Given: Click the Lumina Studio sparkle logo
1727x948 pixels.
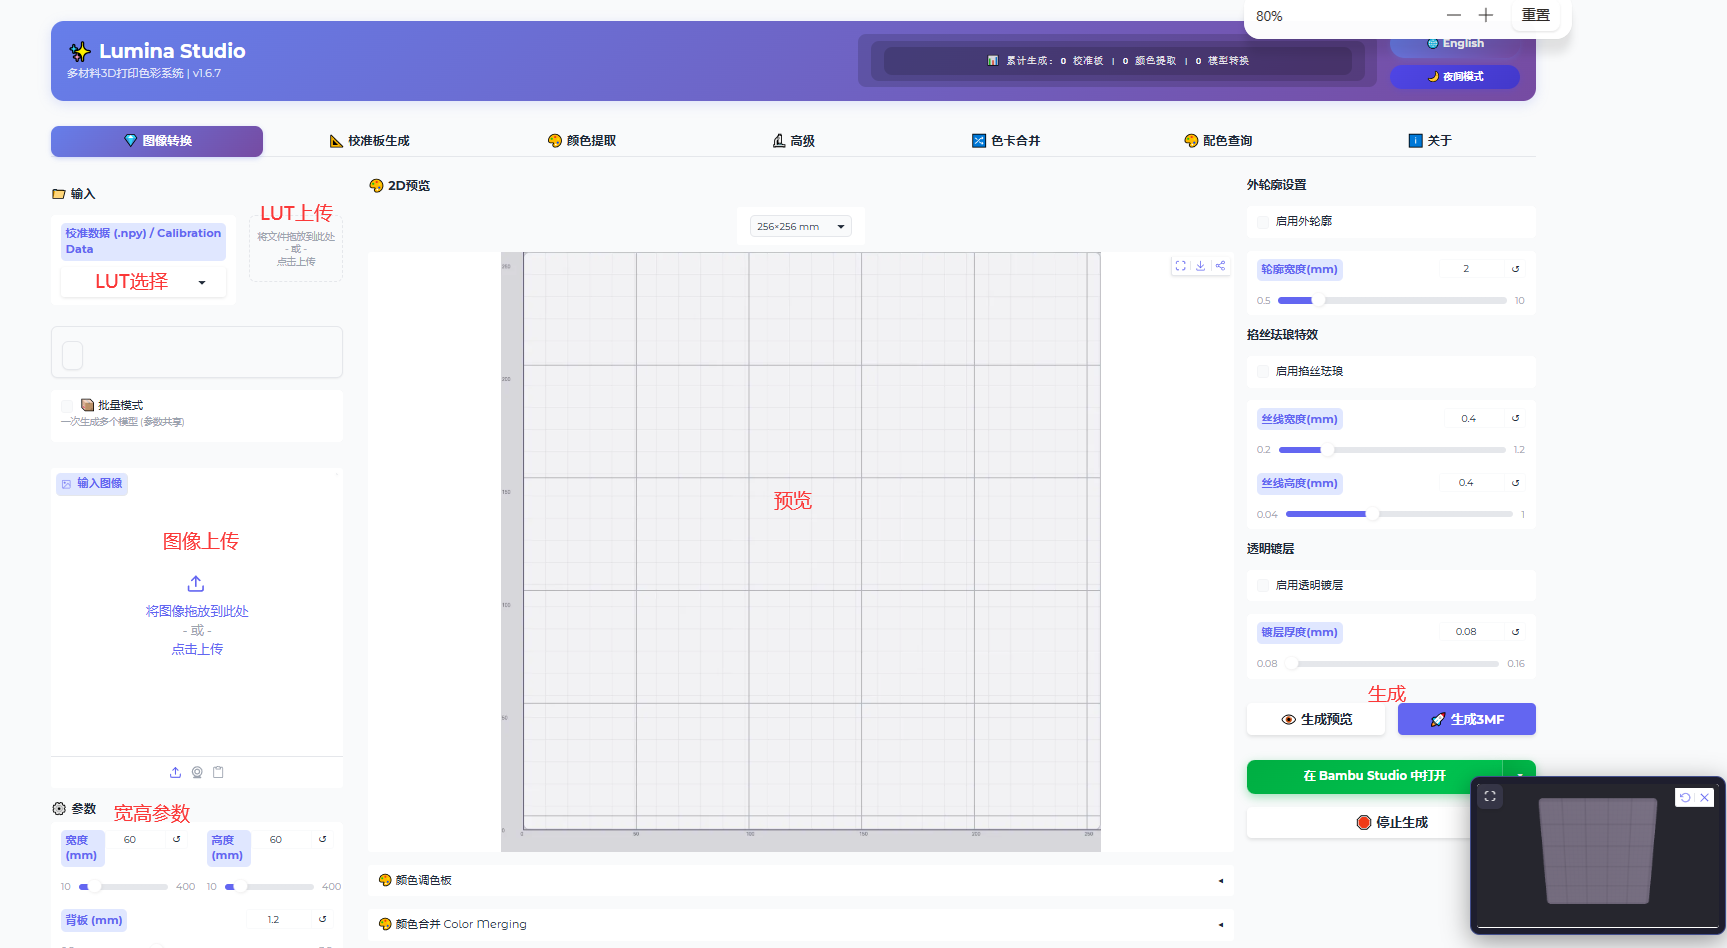Looking at the screenshot, I should (80, 51).
